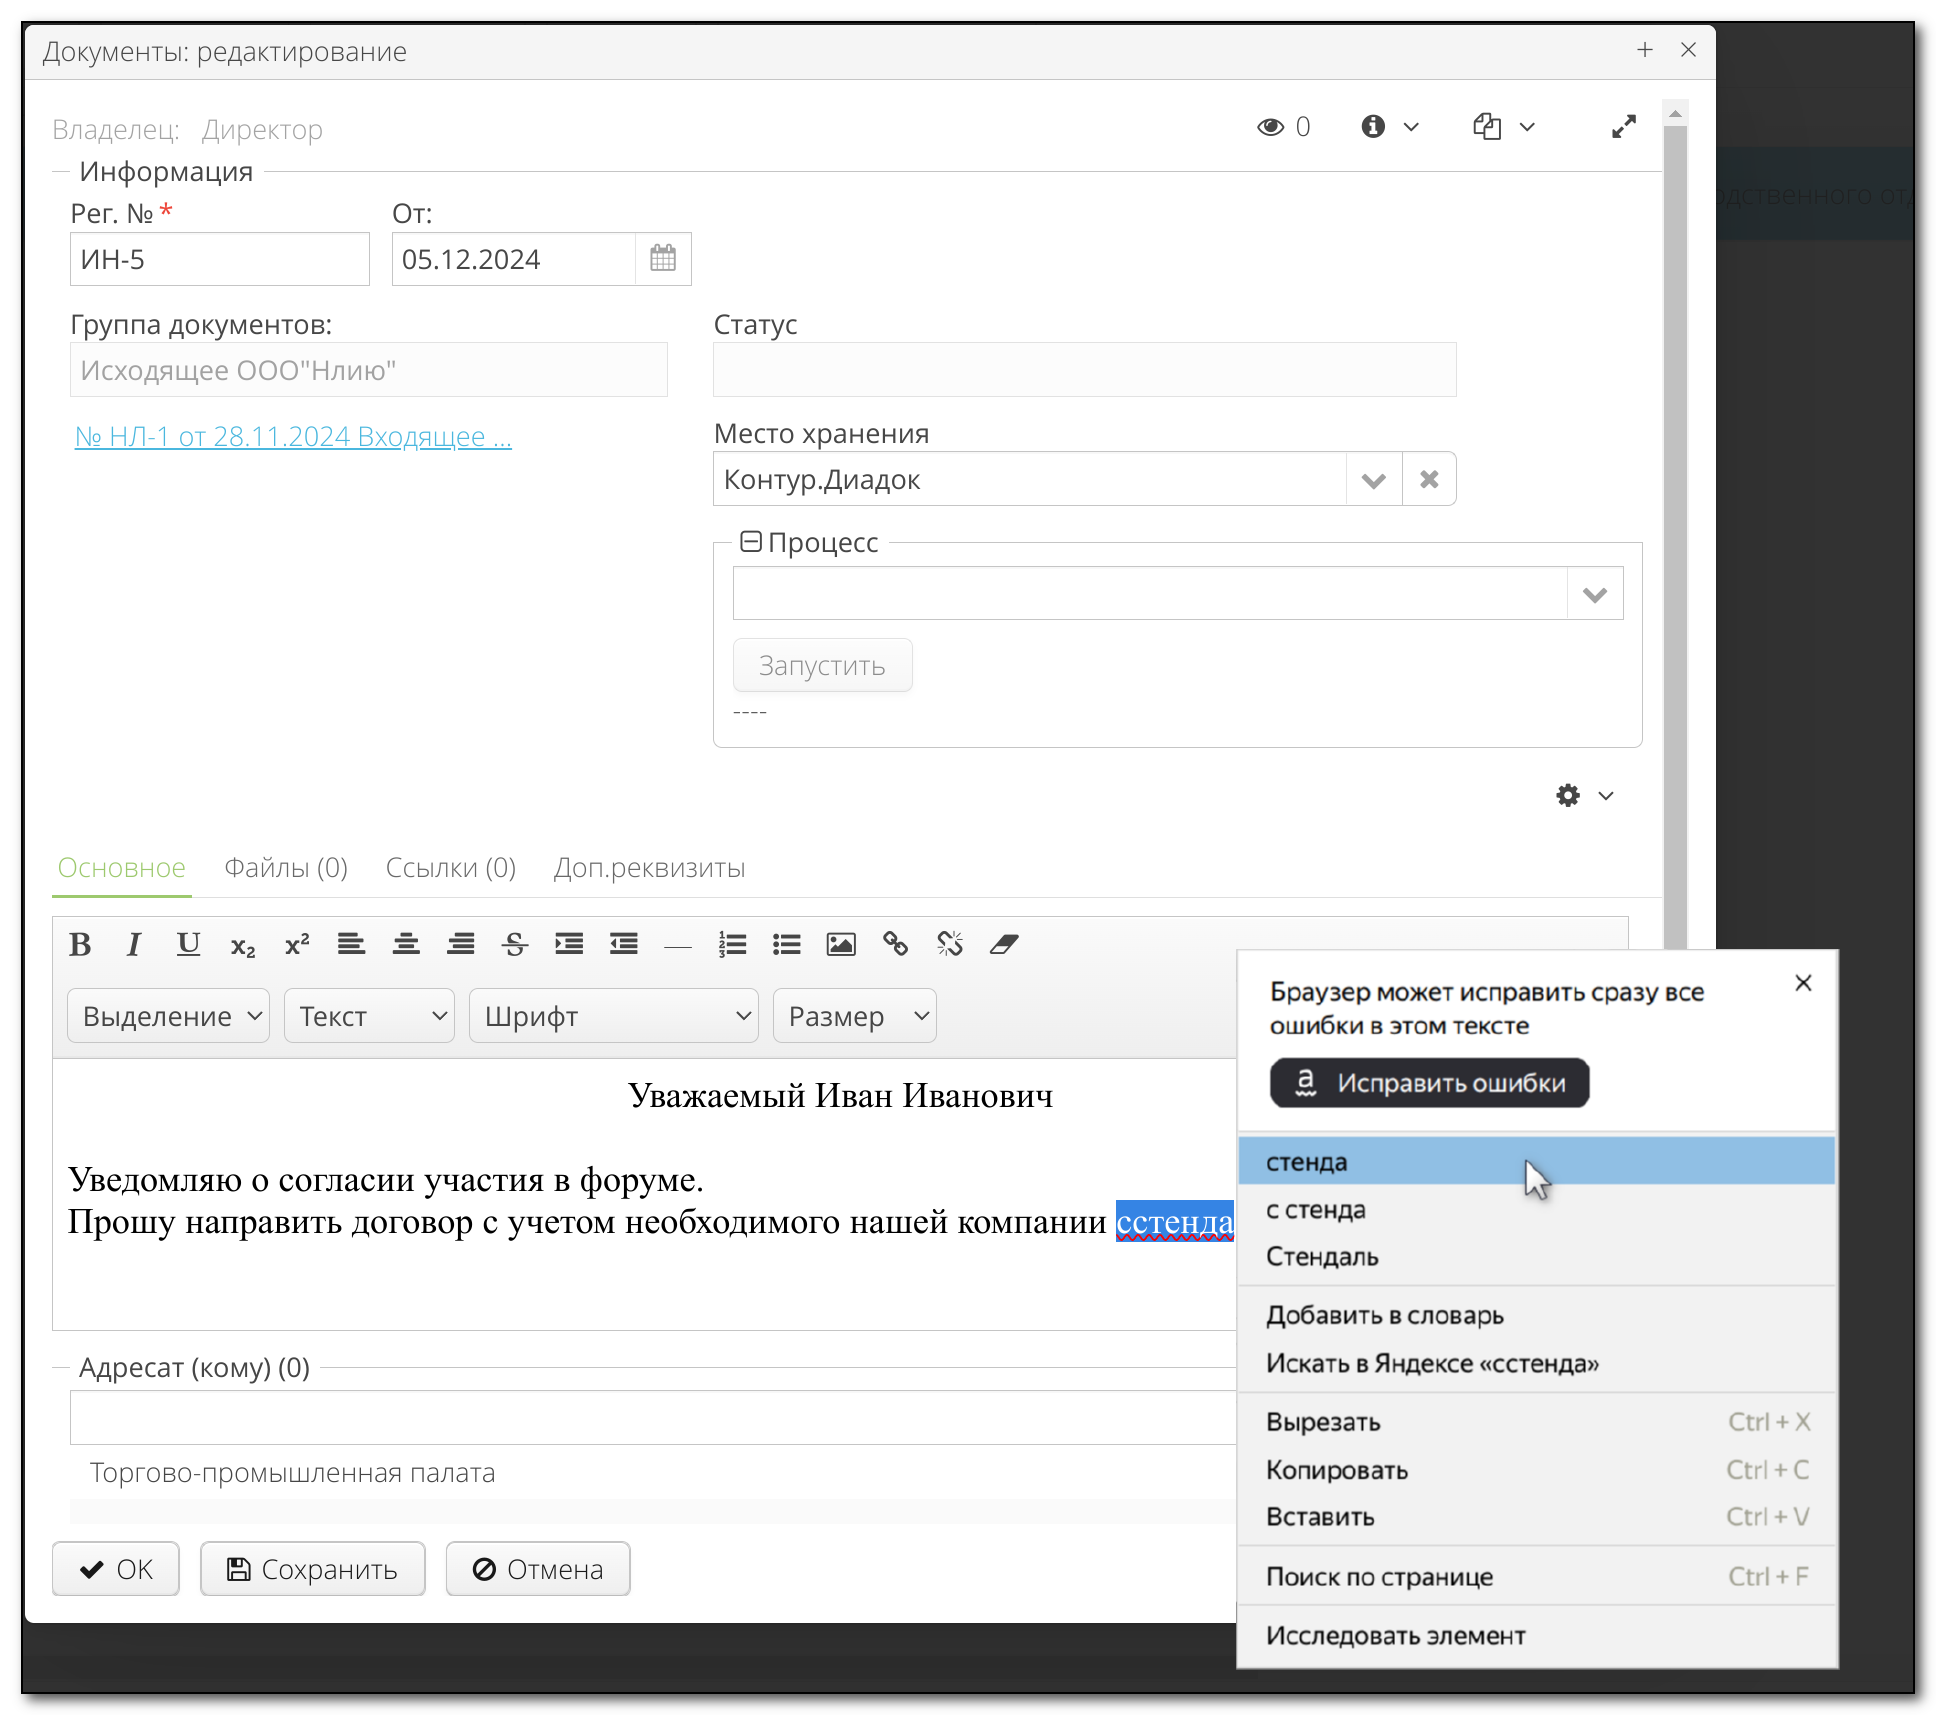Collapse the Процесс section
The image size is (1936, 1715).
click(750, 542)
